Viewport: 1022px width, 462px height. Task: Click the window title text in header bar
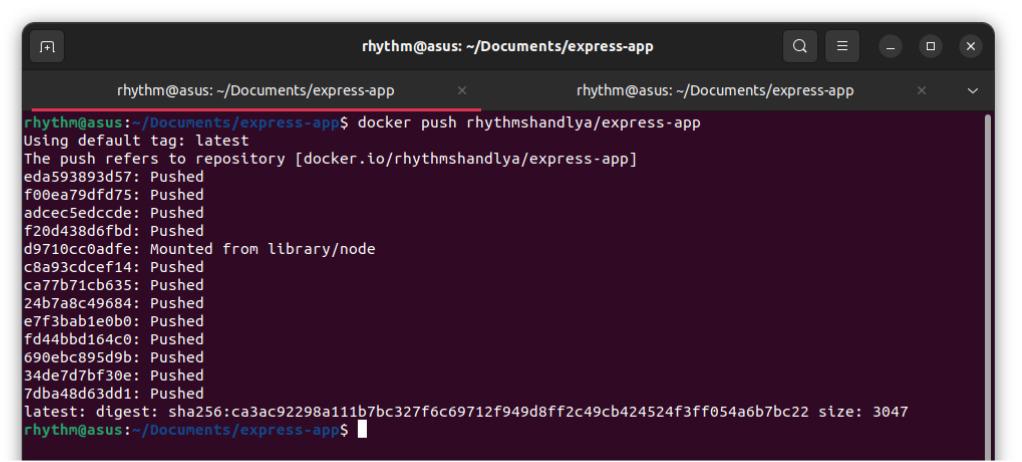507,46
